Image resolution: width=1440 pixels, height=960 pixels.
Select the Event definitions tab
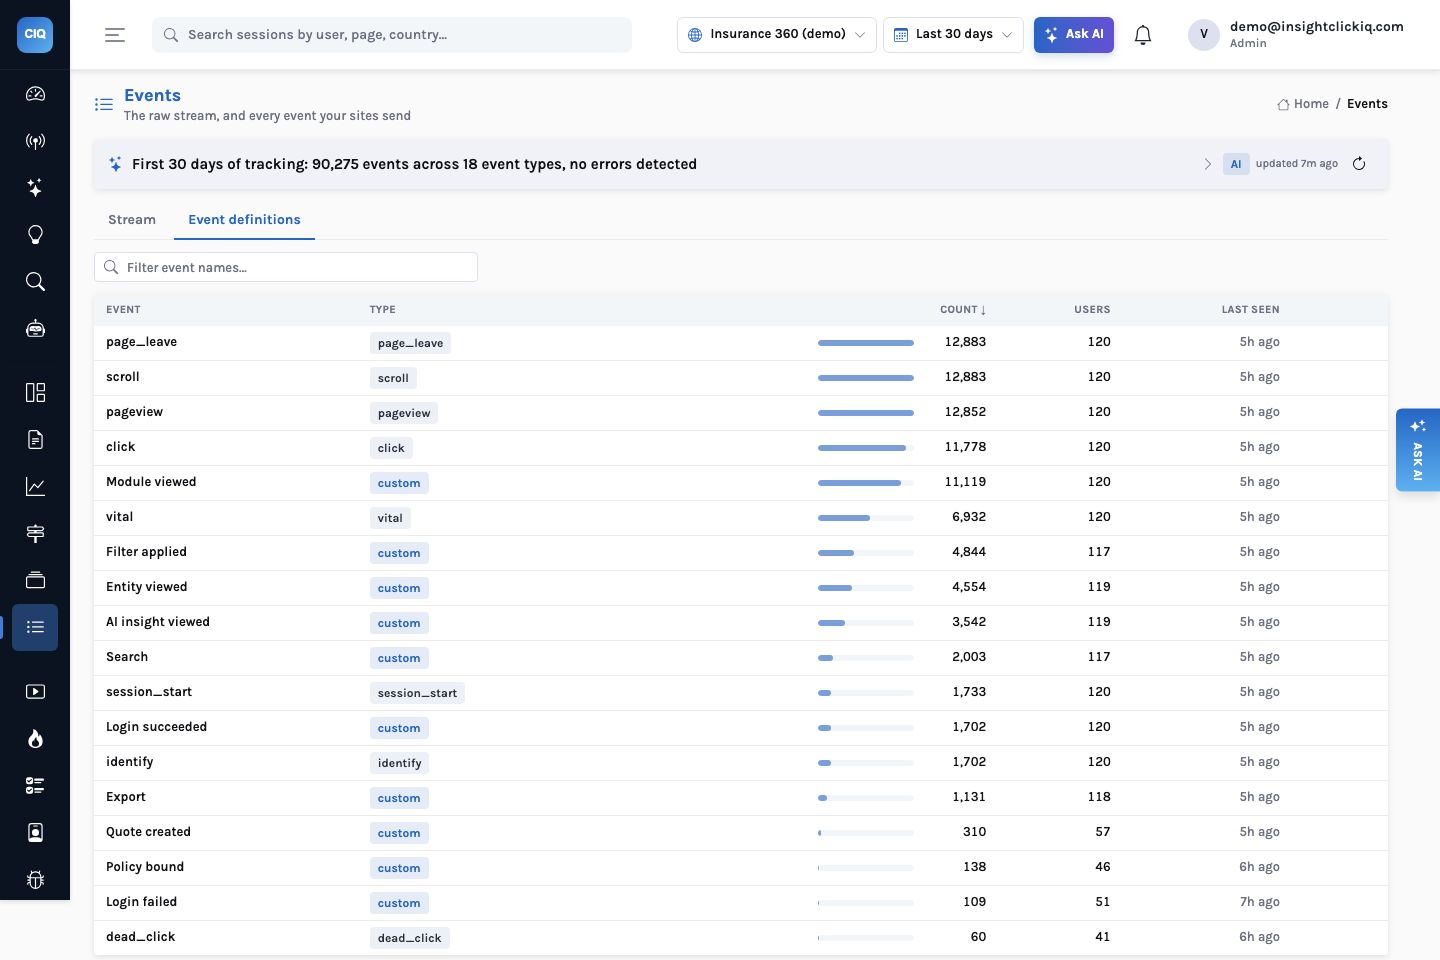[244, 220]
